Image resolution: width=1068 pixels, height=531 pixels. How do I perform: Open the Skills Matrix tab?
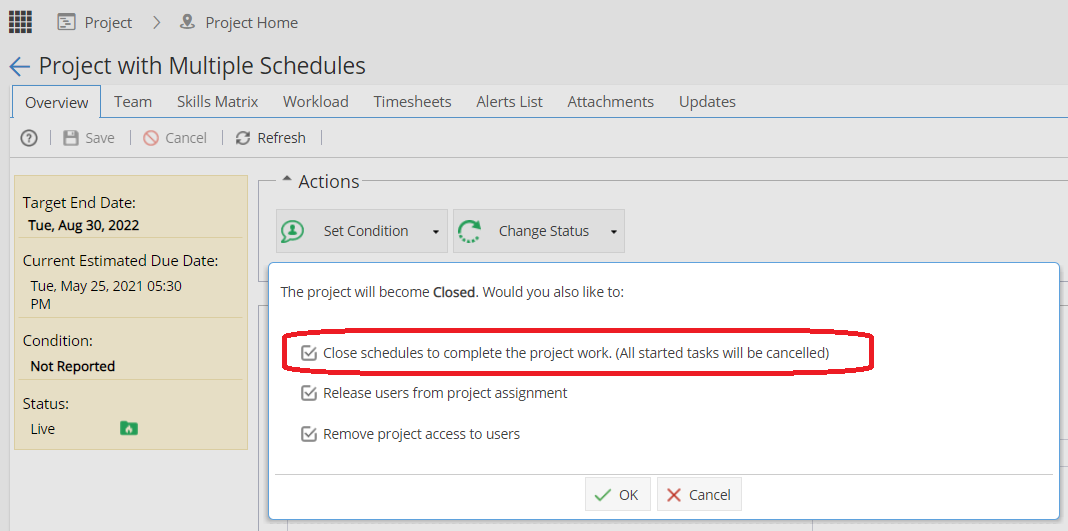tap(217, 102)
